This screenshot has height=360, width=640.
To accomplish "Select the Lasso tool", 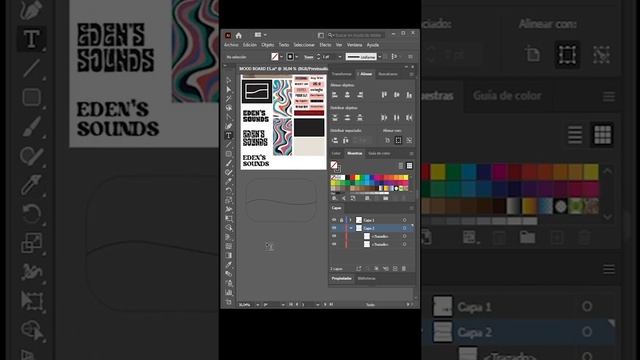I will click(229, 108).
